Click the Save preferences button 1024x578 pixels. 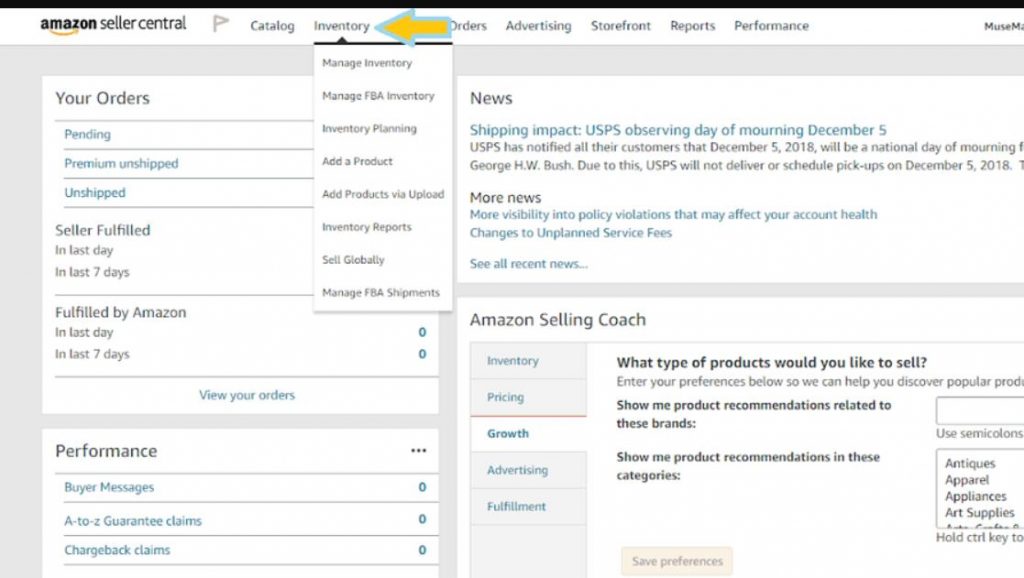(x=677, y=561)
